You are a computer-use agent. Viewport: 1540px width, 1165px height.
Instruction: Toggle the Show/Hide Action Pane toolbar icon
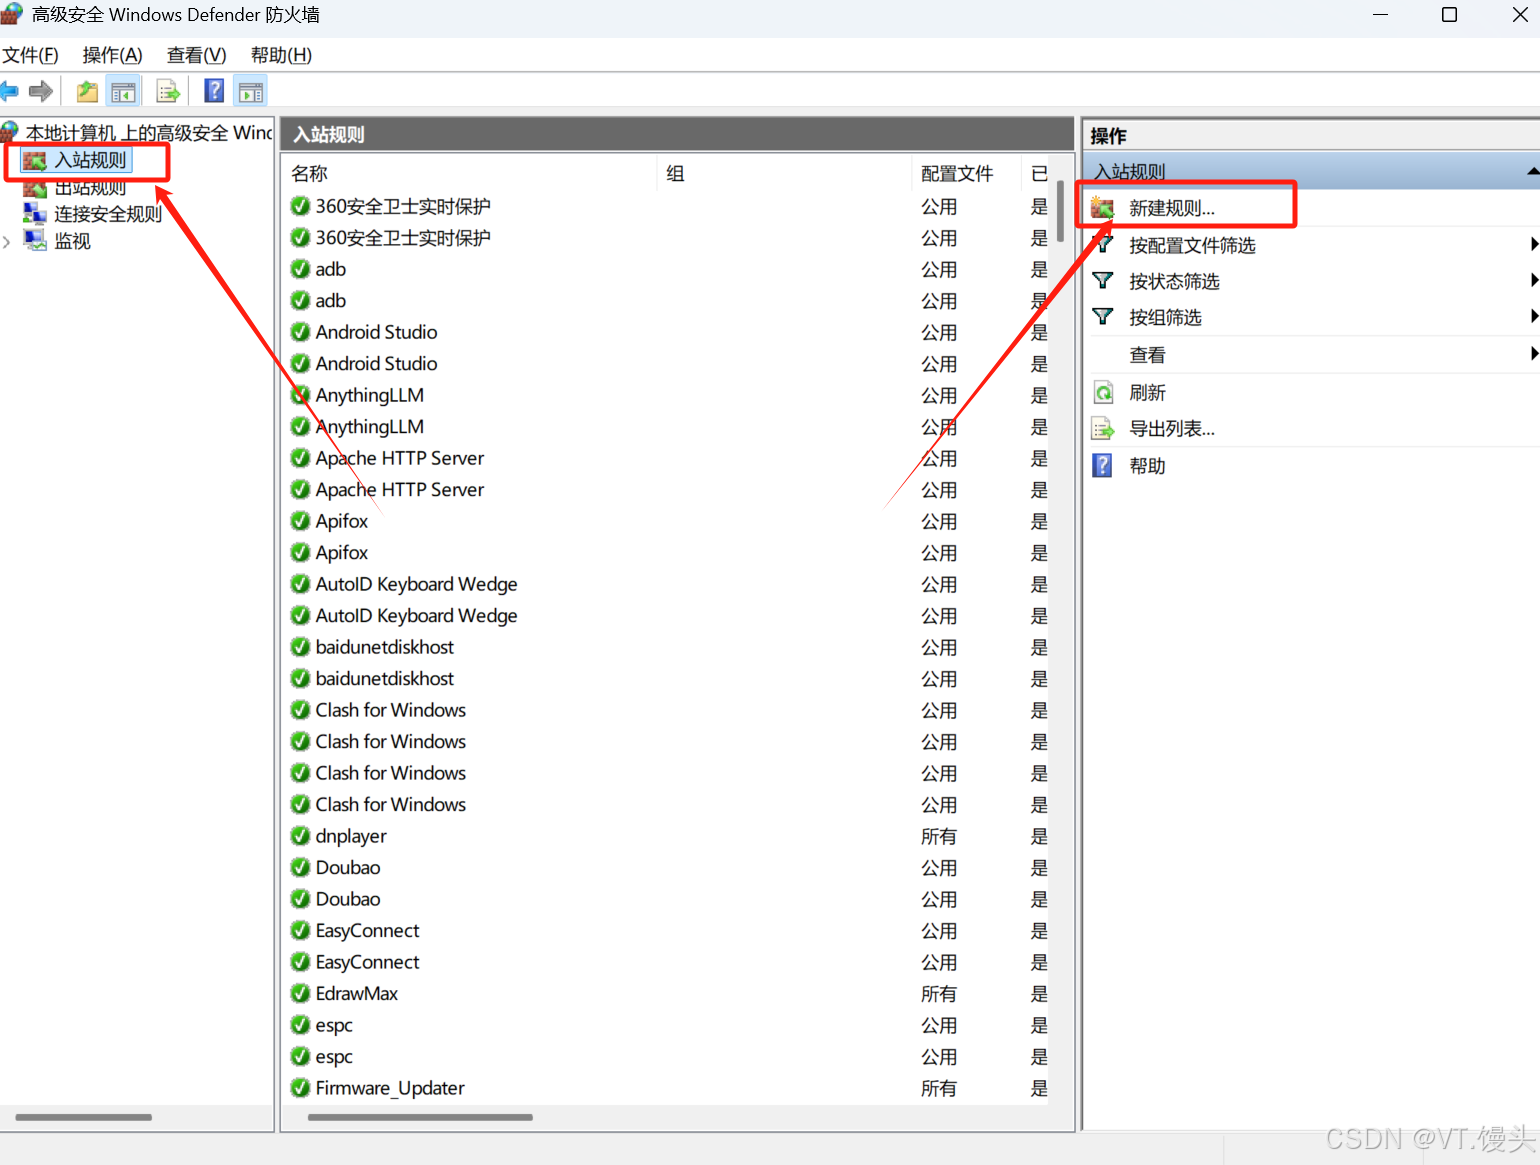pos(250,92)
